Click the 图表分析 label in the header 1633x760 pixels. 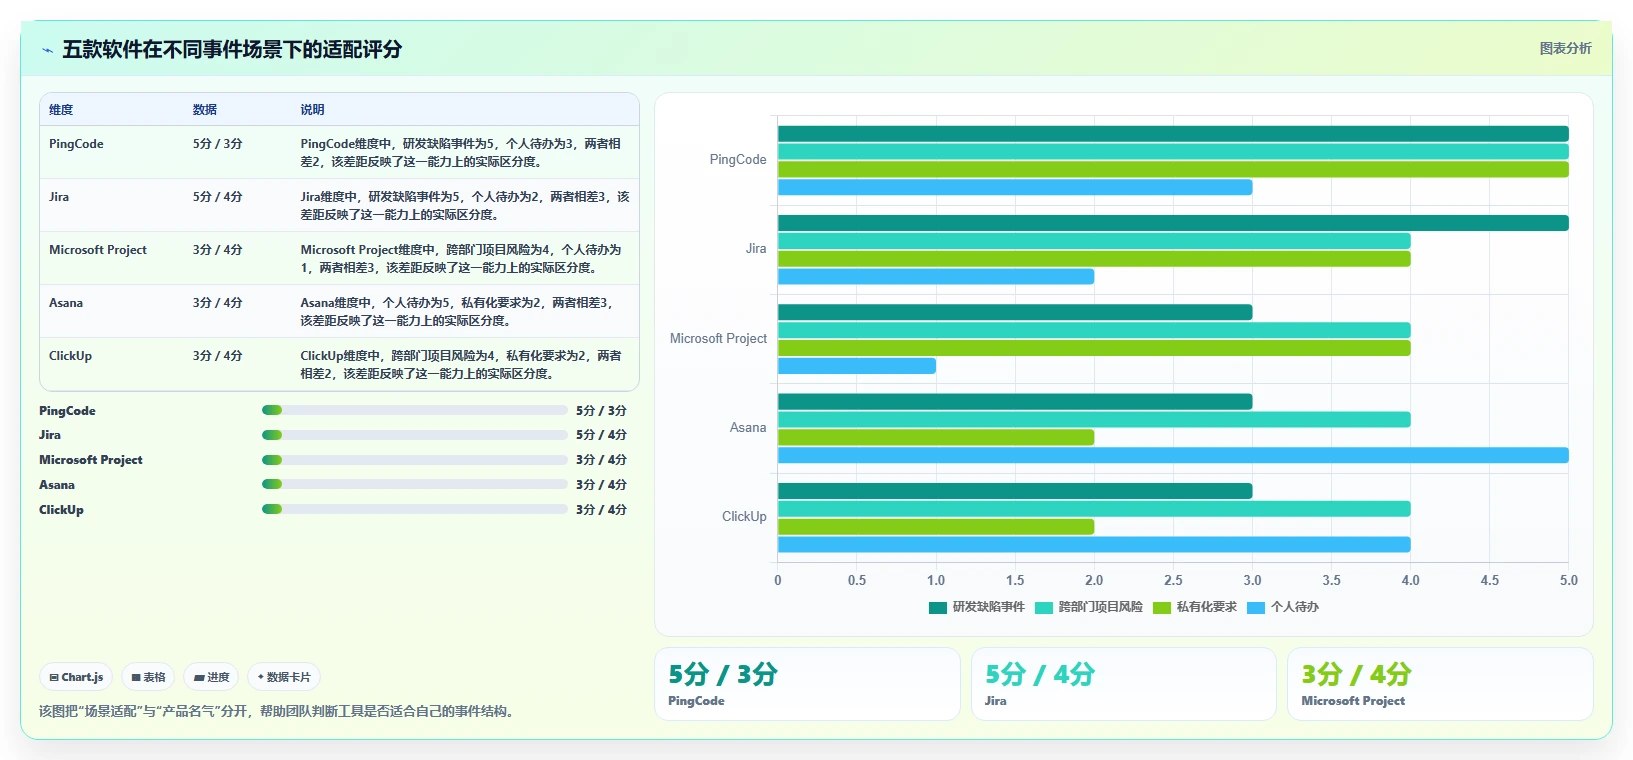click(x=1565, y=48)
